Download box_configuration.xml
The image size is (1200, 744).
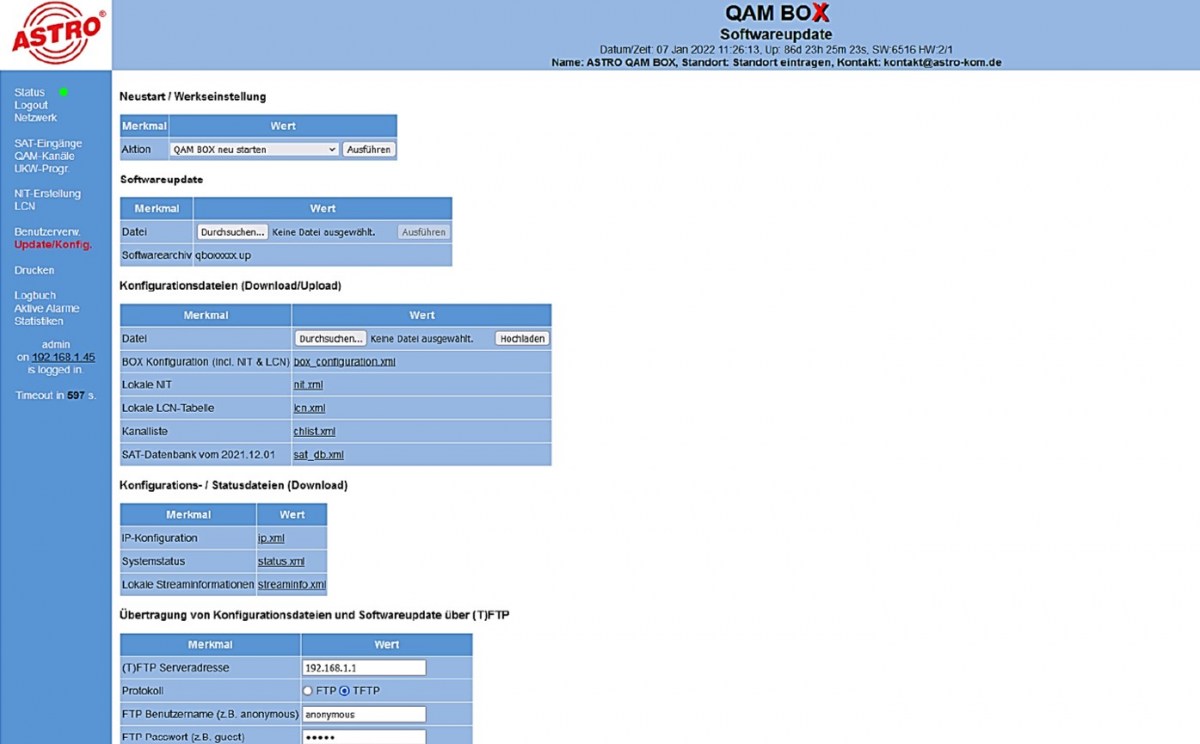pos(344,361)
